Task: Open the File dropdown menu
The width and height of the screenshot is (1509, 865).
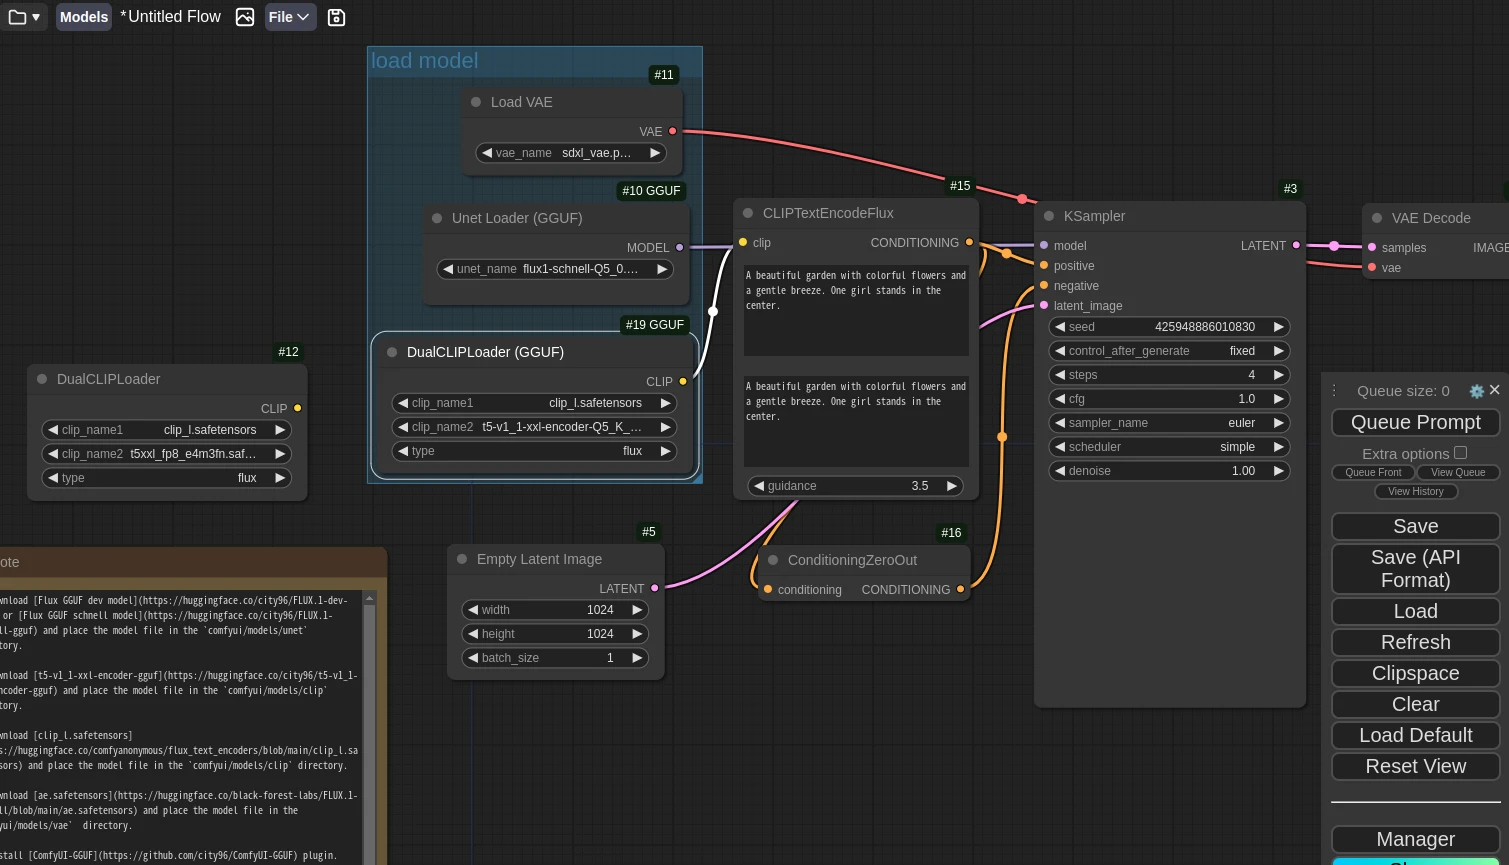Action: [290, 17]
